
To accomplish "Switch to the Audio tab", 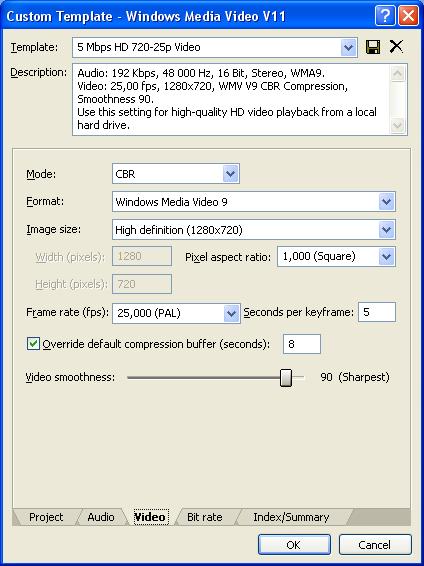I will [x=101, y=517].
